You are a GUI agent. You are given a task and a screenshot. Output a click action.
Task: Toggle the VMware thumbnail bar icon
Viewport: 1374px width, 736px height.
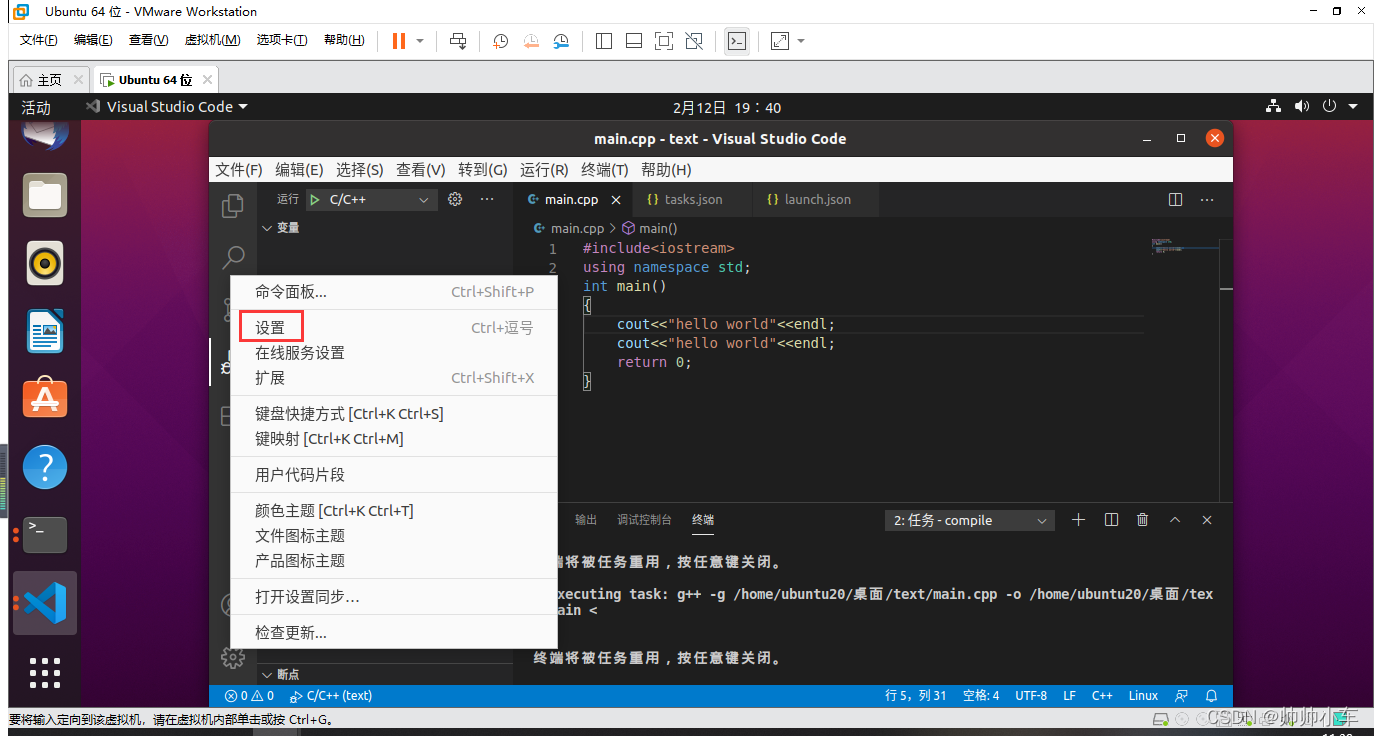634,41
